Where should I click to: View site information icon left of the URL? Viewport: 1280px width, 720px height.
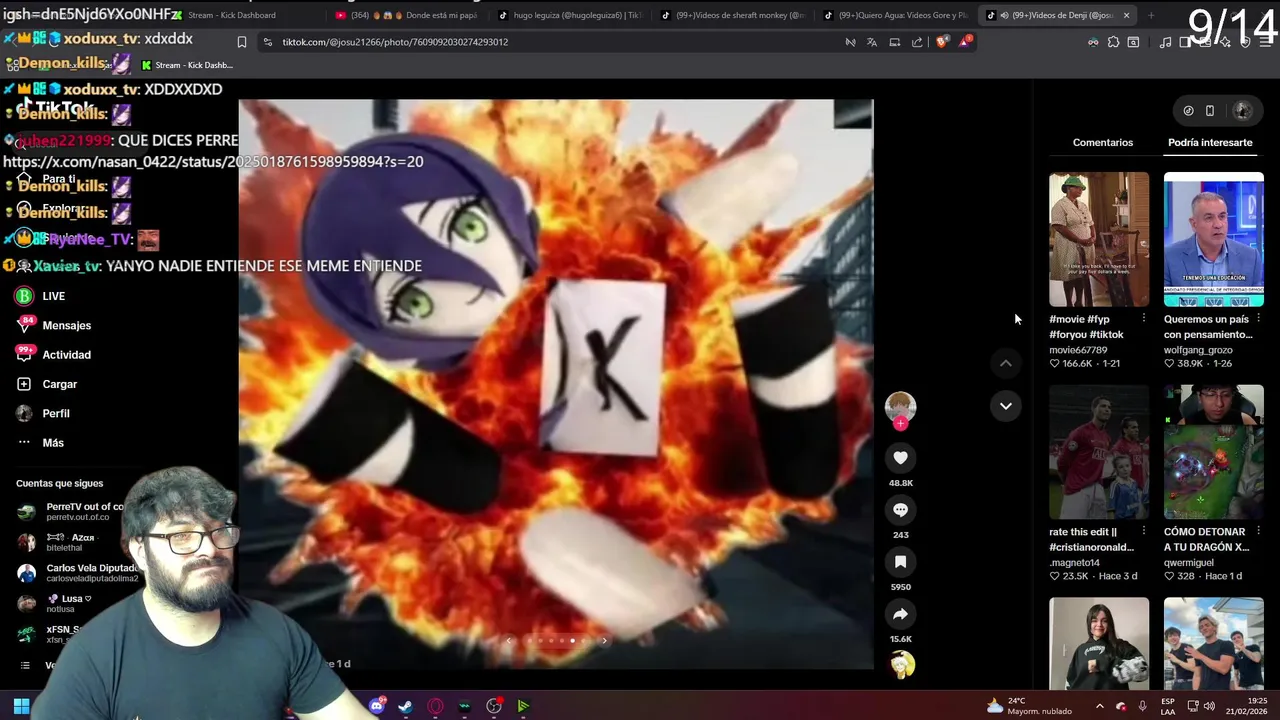coord(267,42)
